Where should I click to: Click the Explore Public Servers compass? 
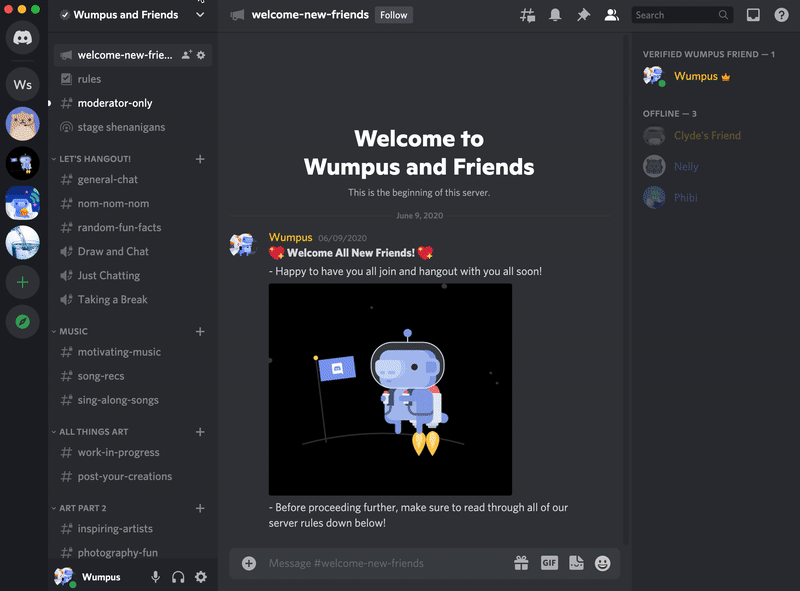(x=23, y=322)
